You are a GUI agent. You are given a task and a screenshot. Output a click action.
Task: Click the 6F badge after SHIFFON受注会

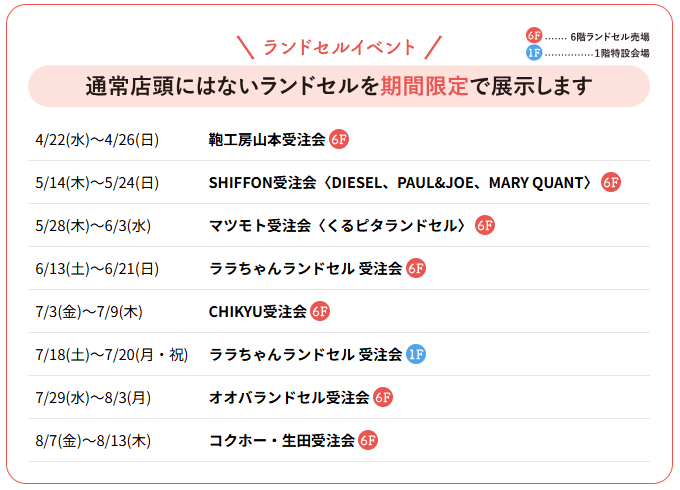(x=611, y=182)
